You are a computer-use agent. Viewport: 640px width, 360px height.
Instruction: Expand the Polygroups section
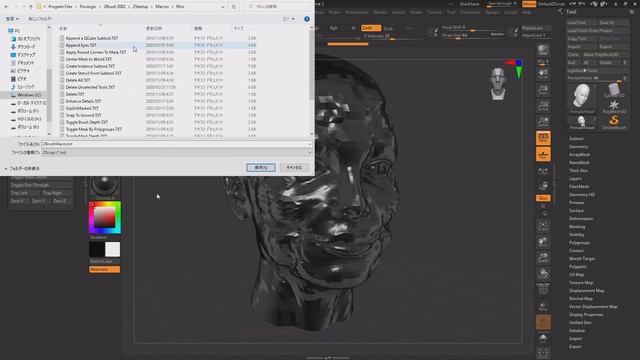579,242
